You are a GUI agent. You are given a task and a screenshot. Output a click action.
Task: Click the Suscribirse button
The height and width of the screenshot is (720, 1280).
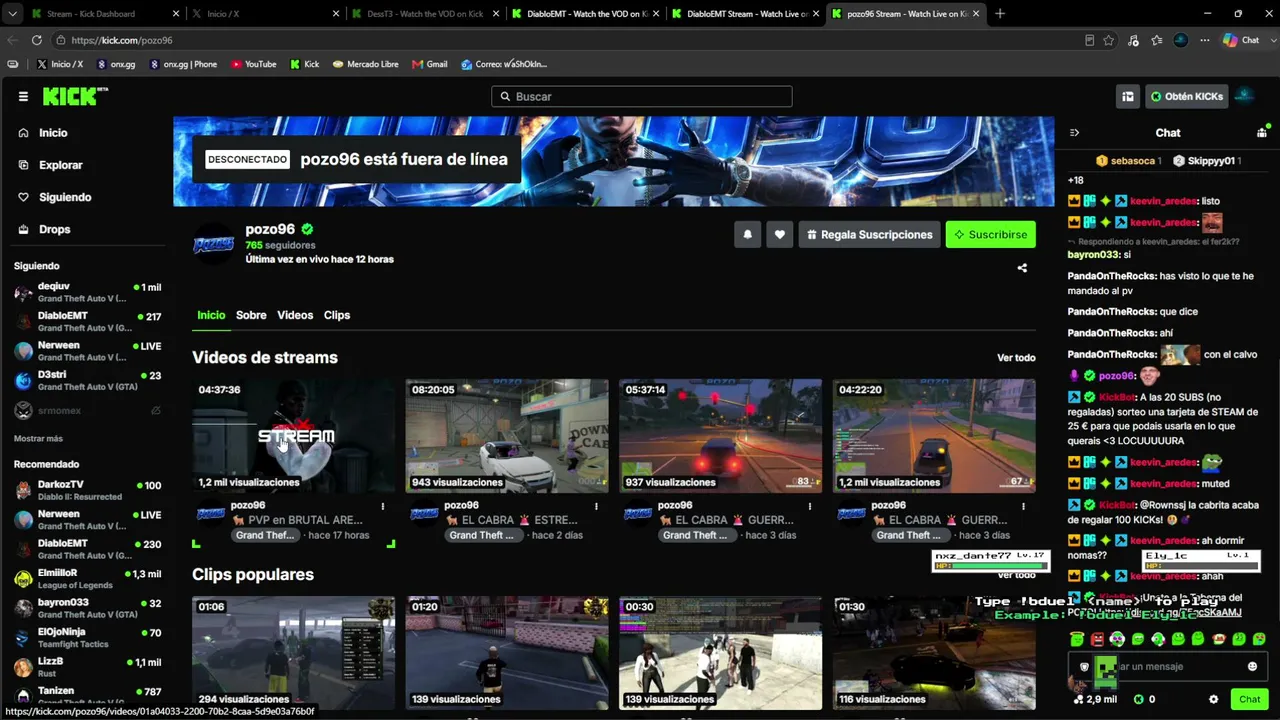[x=991, y=235]
